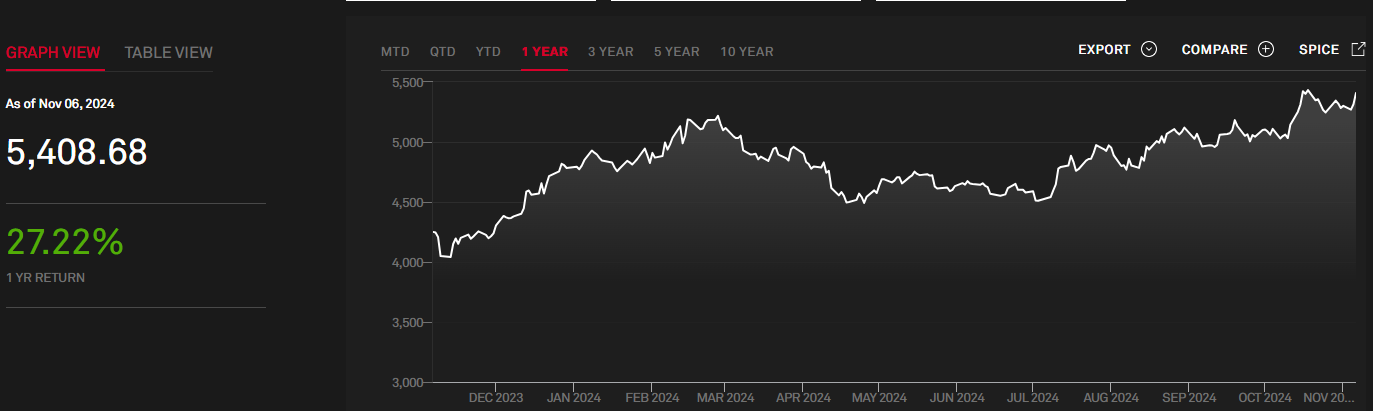Select the MTD time range
Image resolution: width=1373 pixels, height=411 pixels.
(x=395, y=52)
